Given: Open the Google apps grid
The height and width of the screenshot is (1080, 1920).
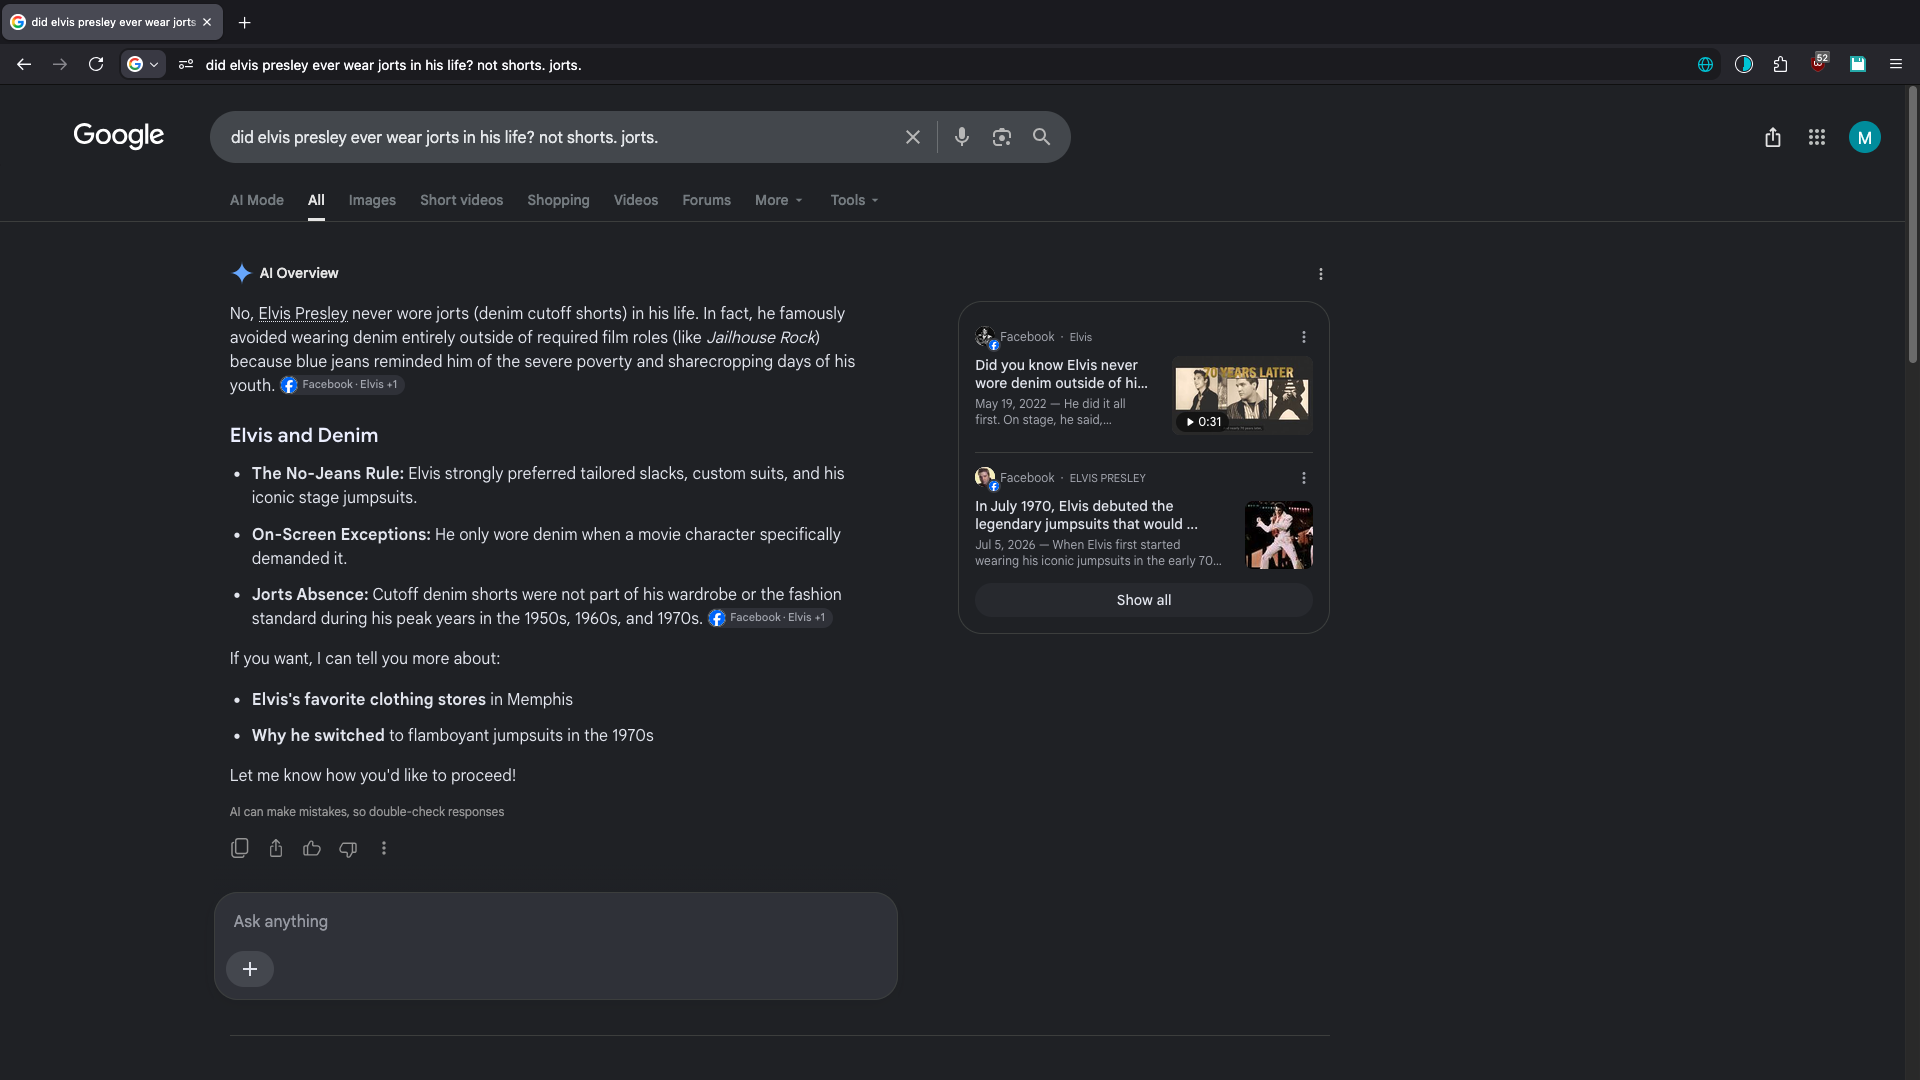Looking at the screenshot, I should [1816, 137].
